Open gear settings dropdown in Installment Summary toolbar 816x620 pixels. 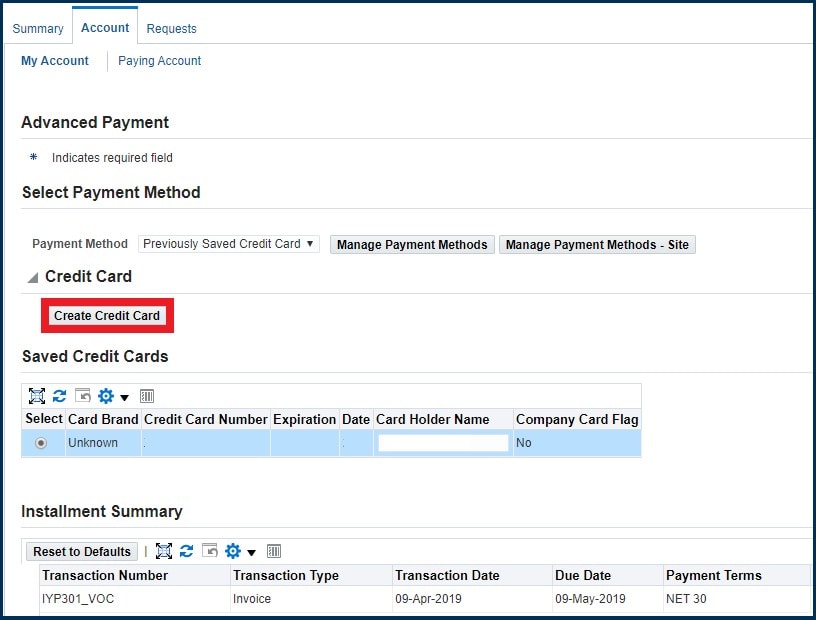click(x=239, y=551)
